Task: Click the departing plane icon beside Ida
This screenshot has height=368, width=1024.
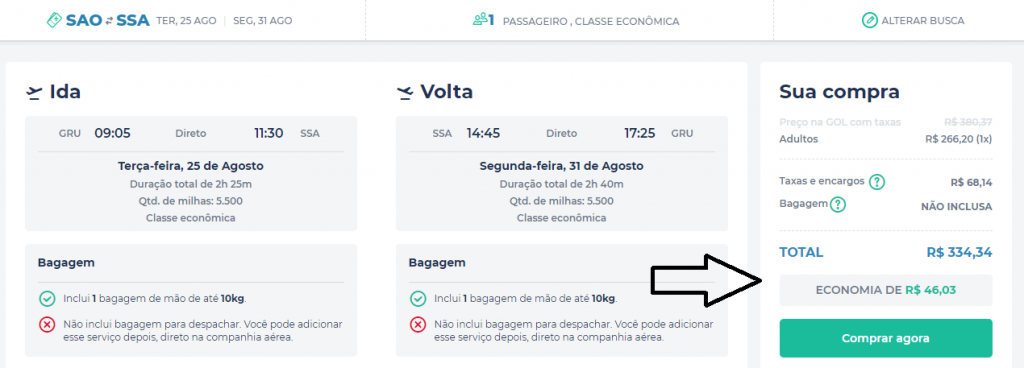Action: 34,93
